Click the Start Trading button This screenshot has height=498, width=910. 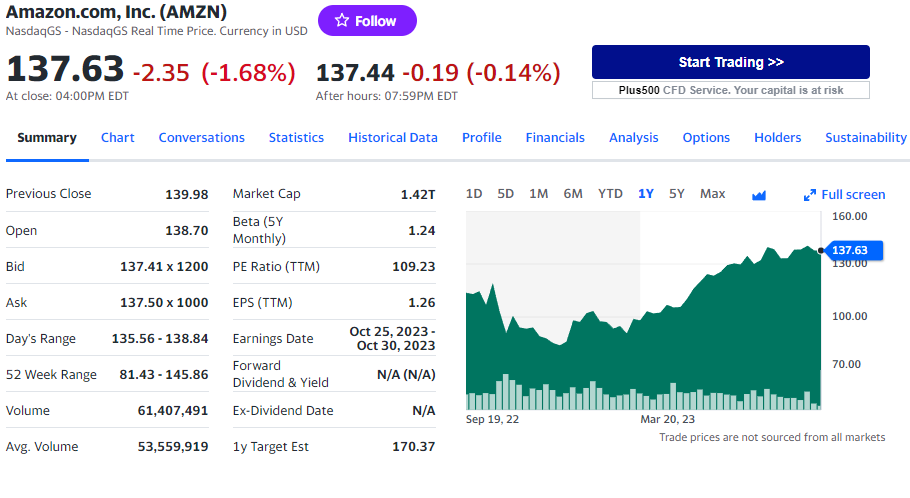click(x=731, y=62)
